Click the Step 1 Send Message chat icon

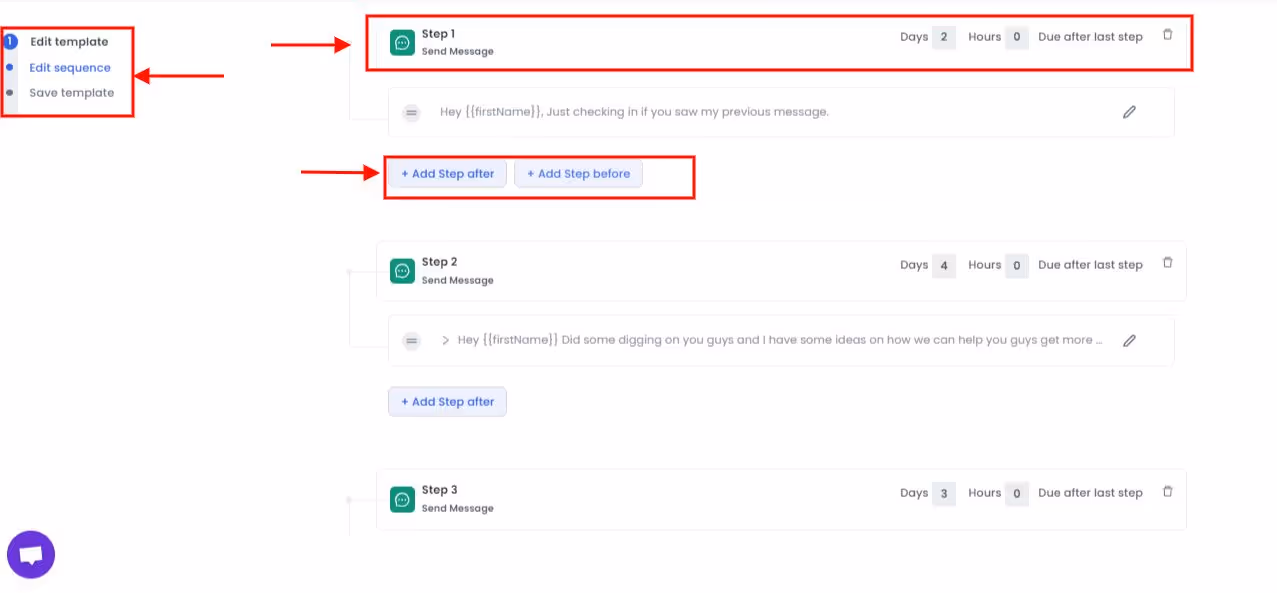[x=402, y=42]
